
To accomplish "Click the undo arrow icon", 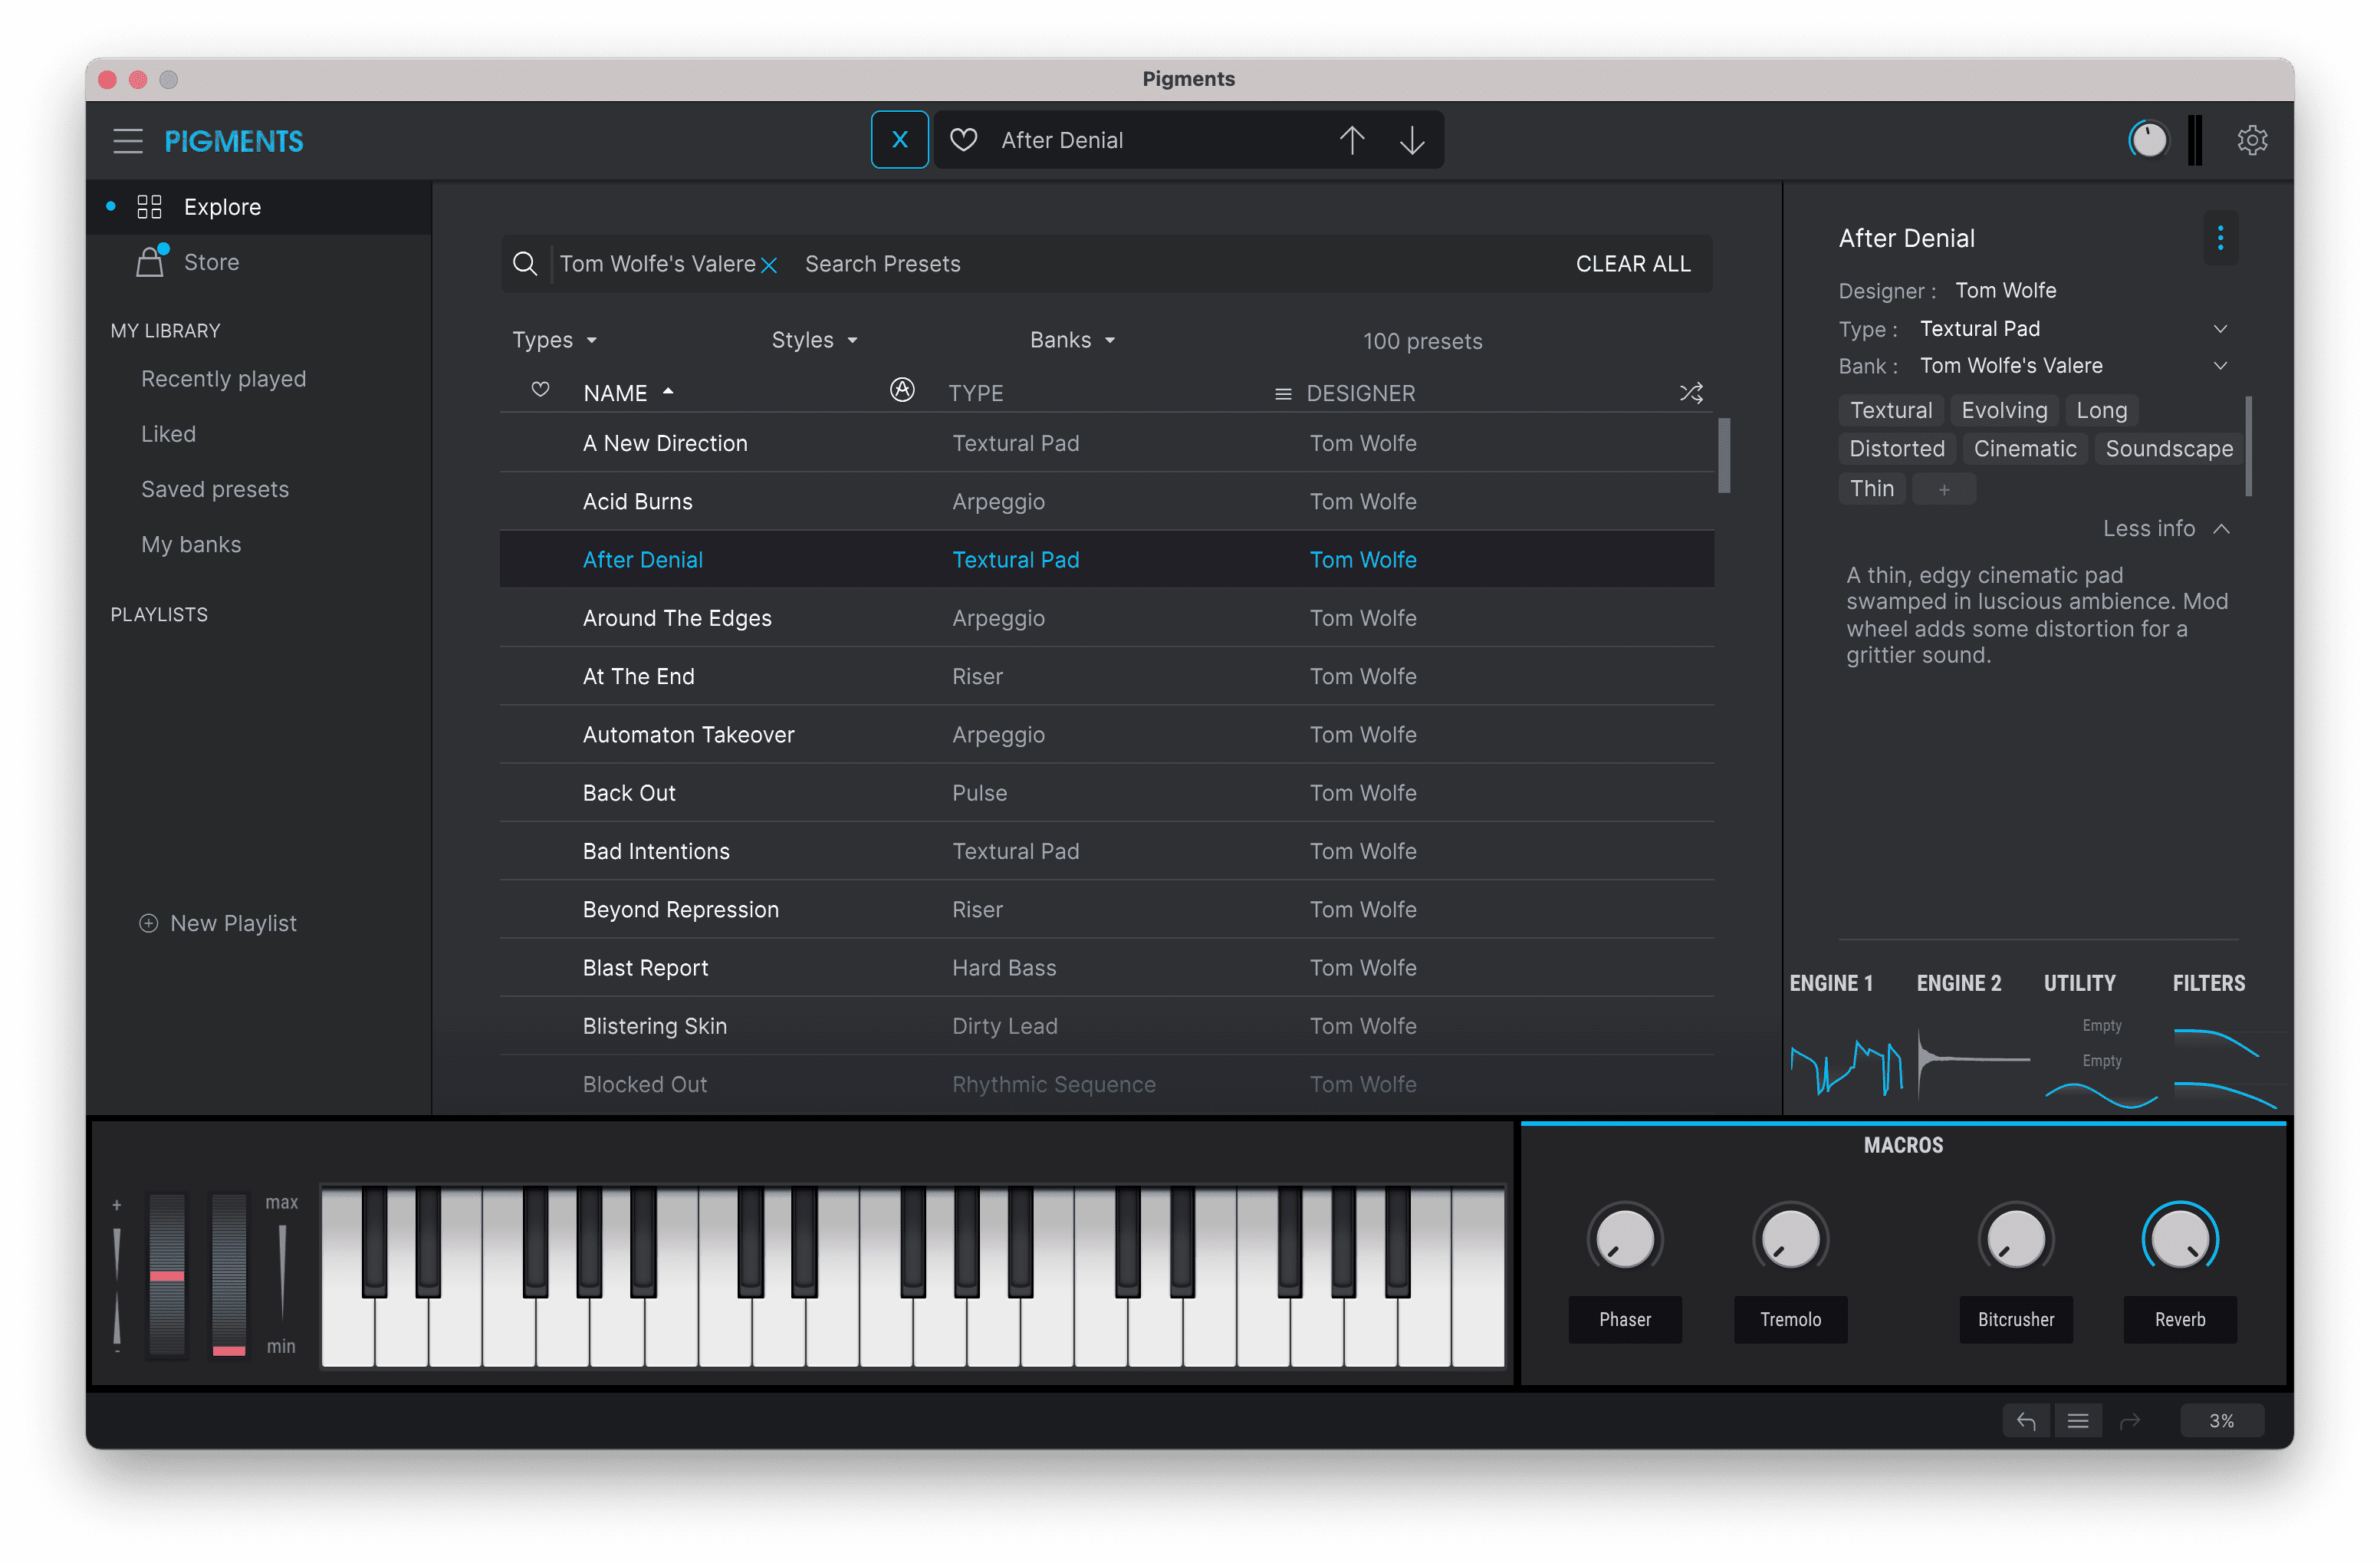I will click(2026, 1421).
